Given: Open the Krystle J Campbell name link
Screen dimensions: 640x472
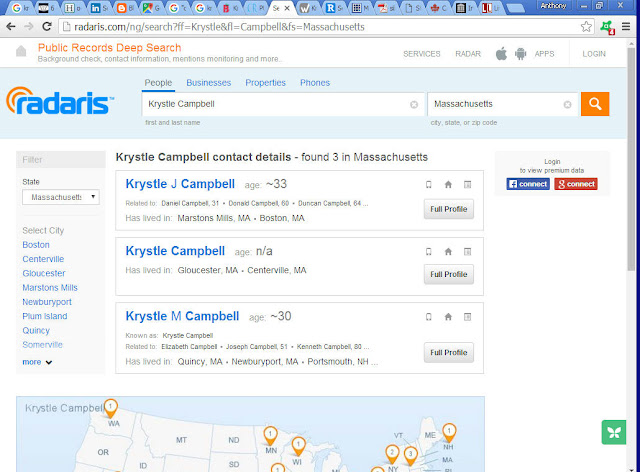Looking at the screenshot, I should [180, 184].
